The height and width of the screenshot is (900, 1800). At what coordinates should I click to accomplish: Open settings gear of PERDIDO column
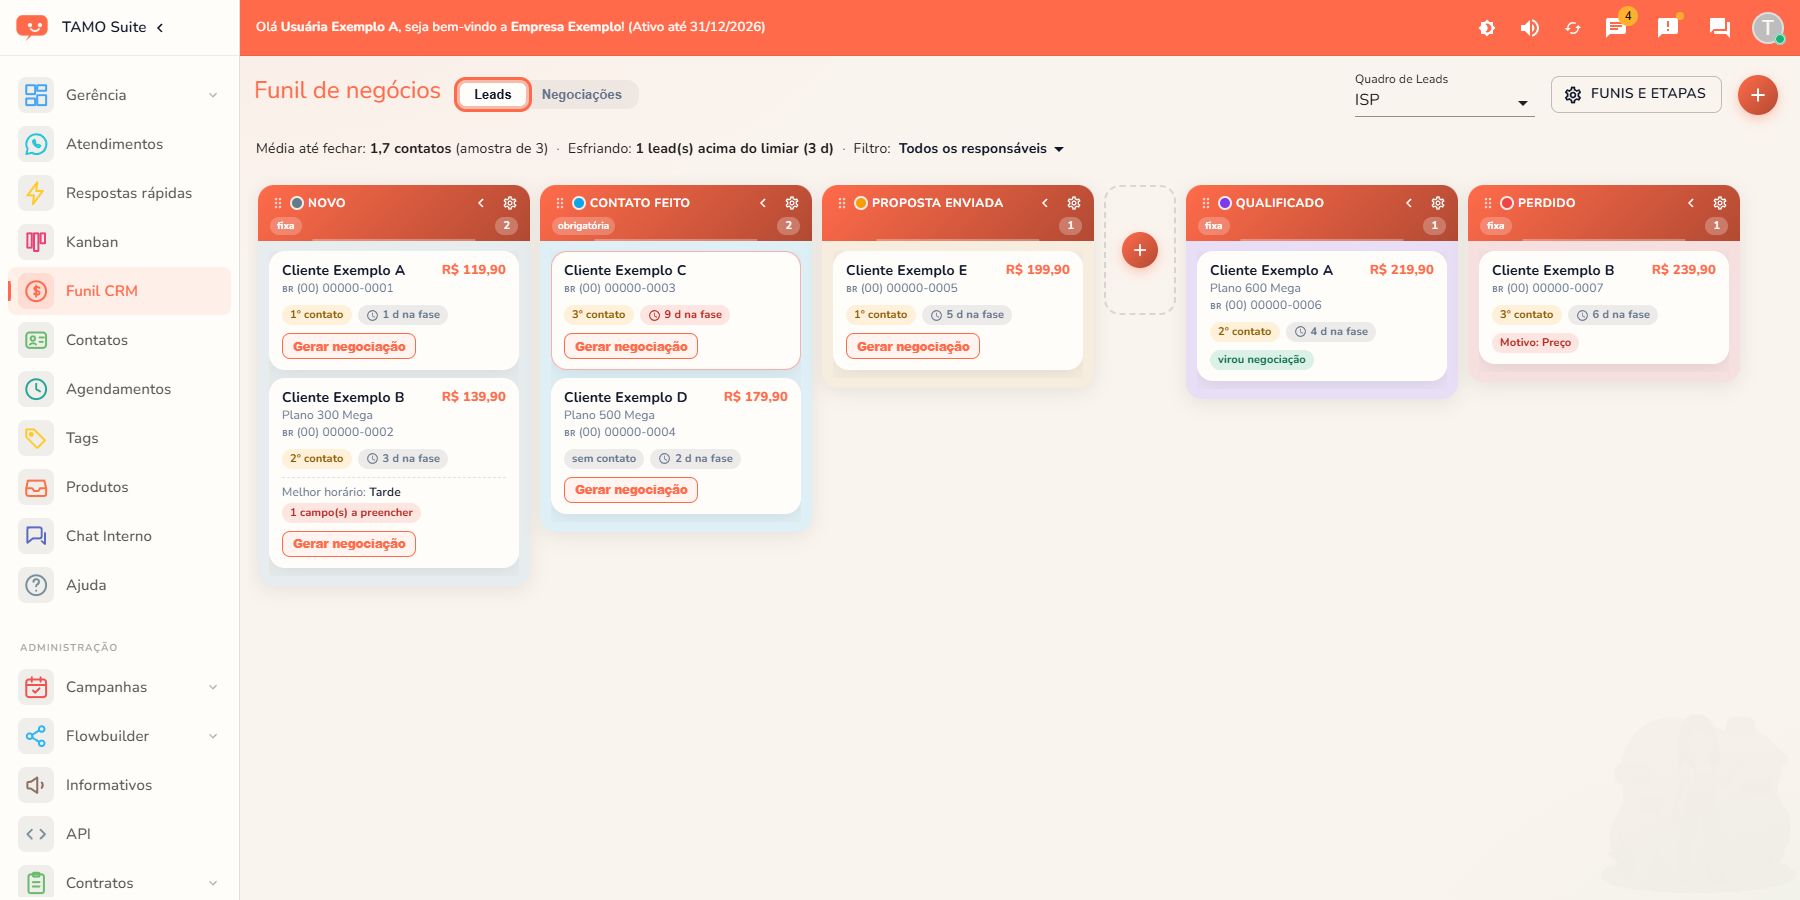pos(1720,203)
